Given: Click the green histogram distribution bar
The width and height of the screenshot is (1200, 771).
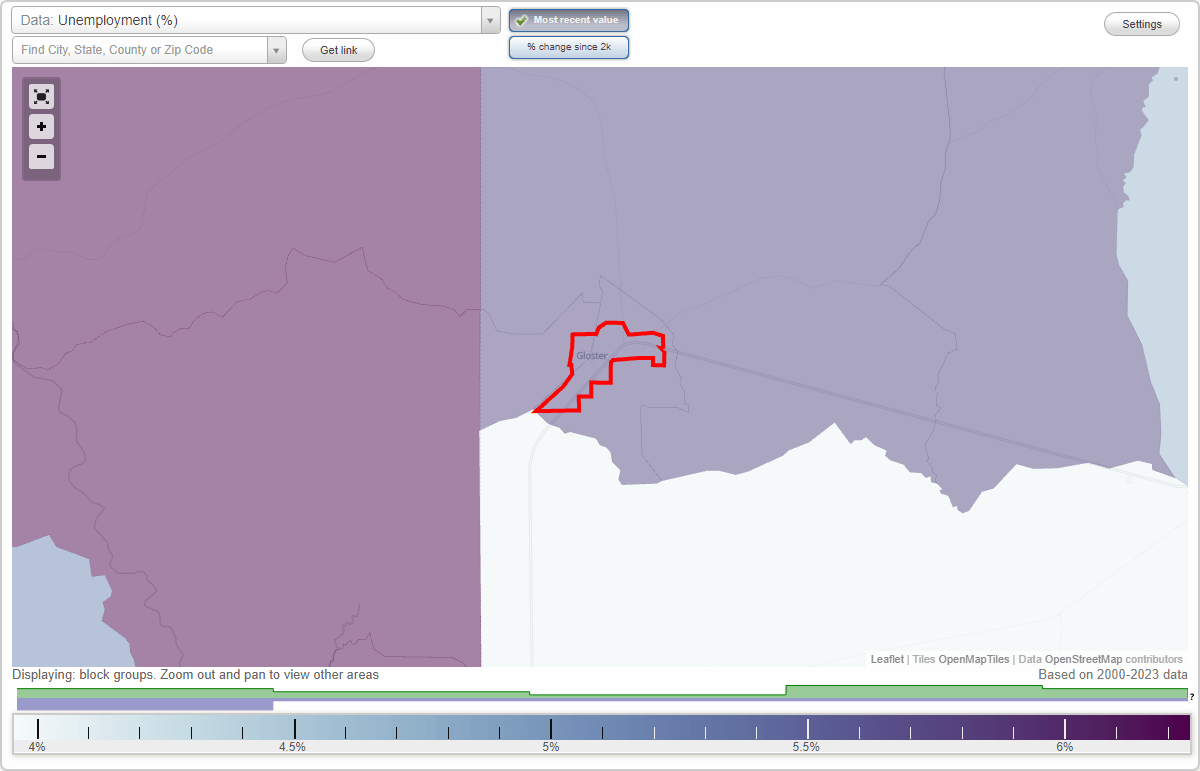Looking at the screenshot, I should [x=602, y=692].
